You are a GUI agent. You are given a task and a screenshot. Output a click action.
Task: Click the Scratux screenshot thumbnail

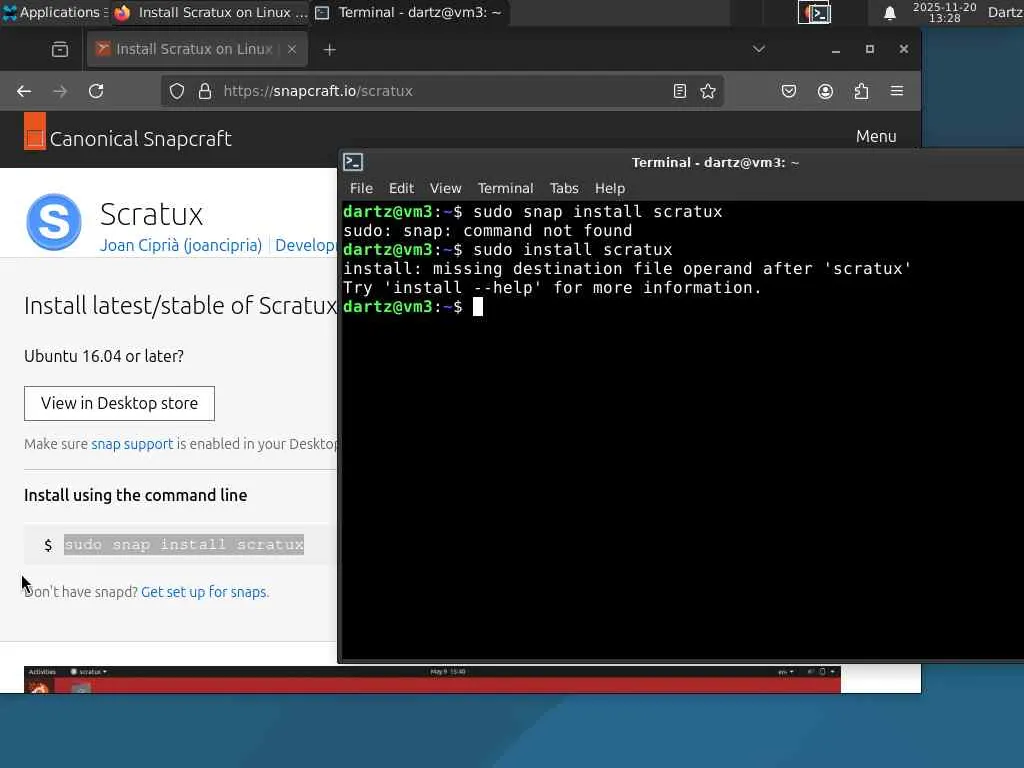(x=432, y=679)
